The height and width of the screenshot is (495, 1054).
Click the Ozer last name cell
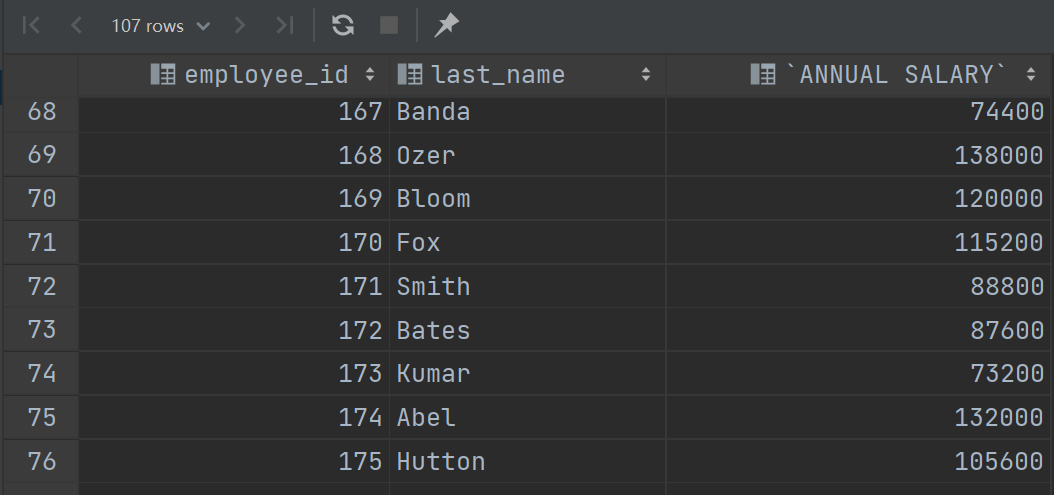coord(528,155)
